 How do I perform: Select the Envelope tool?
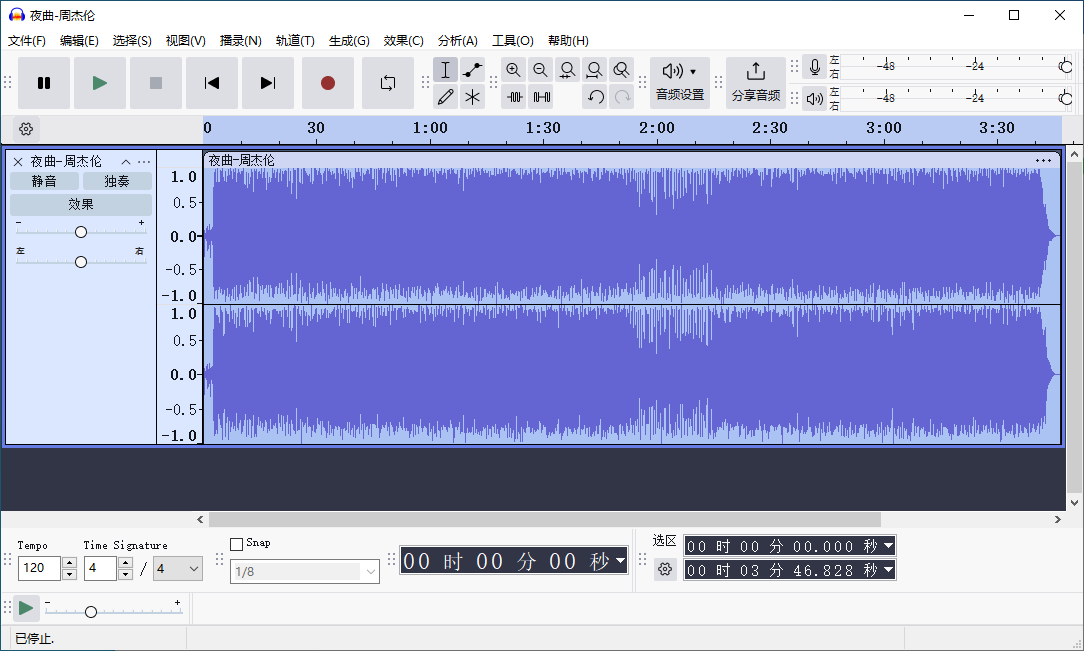point(472,70)
